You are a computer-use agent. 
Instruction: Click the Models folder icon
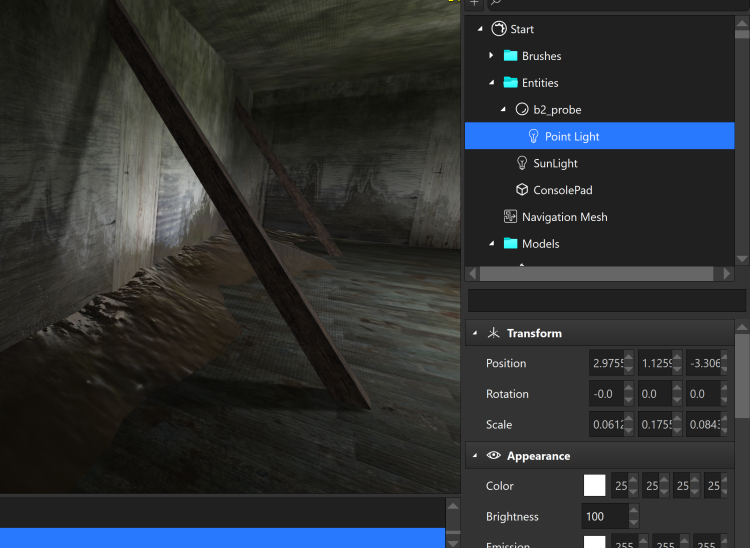click(x=510, y=244)
